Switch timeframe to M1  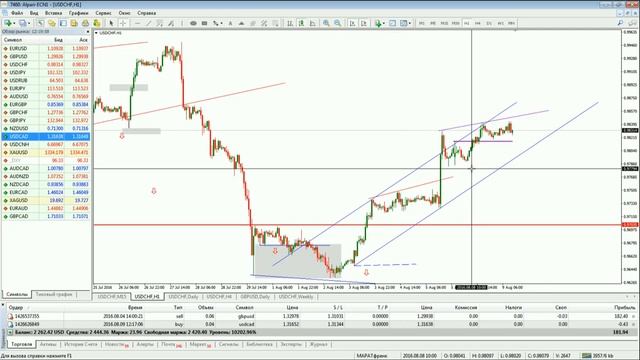[x=422, y=23]
